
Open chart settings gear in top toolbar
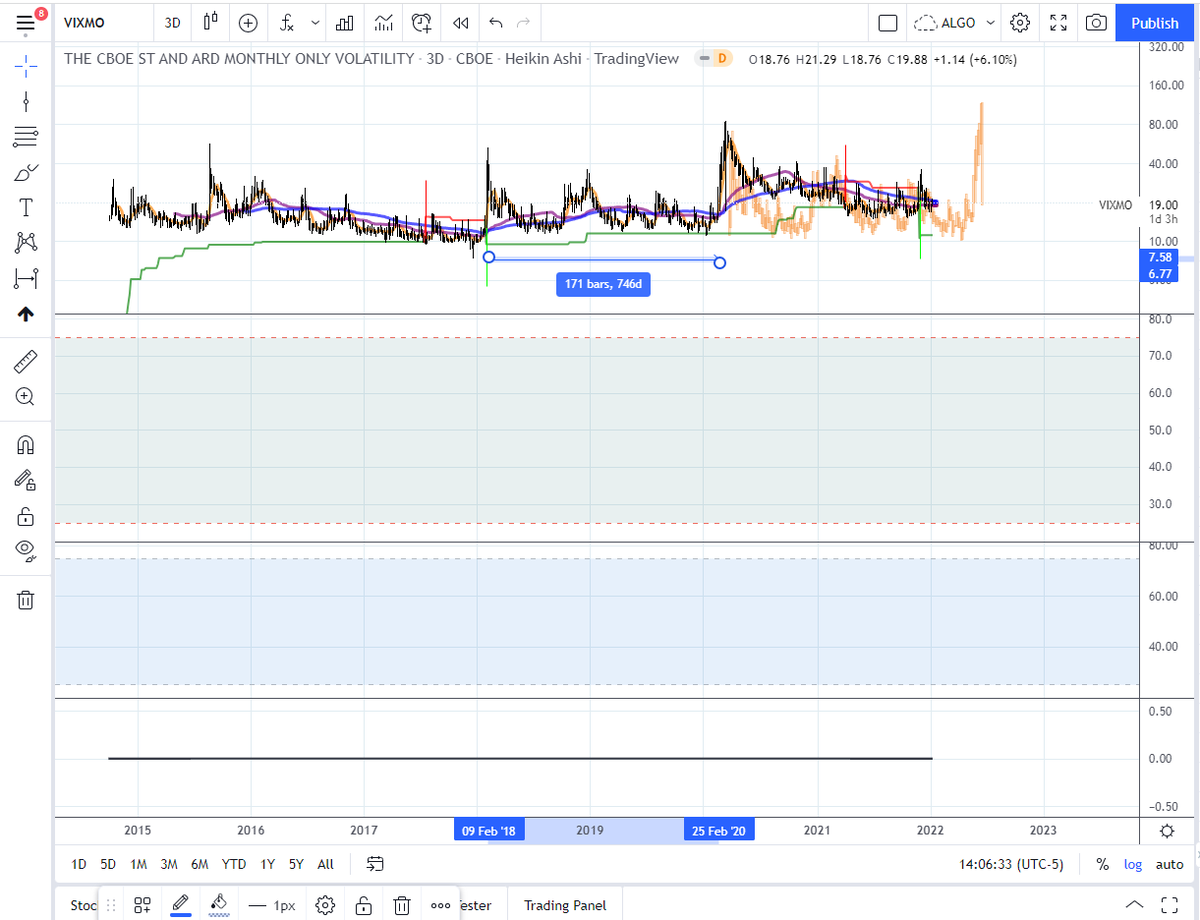coord(1020,22)
